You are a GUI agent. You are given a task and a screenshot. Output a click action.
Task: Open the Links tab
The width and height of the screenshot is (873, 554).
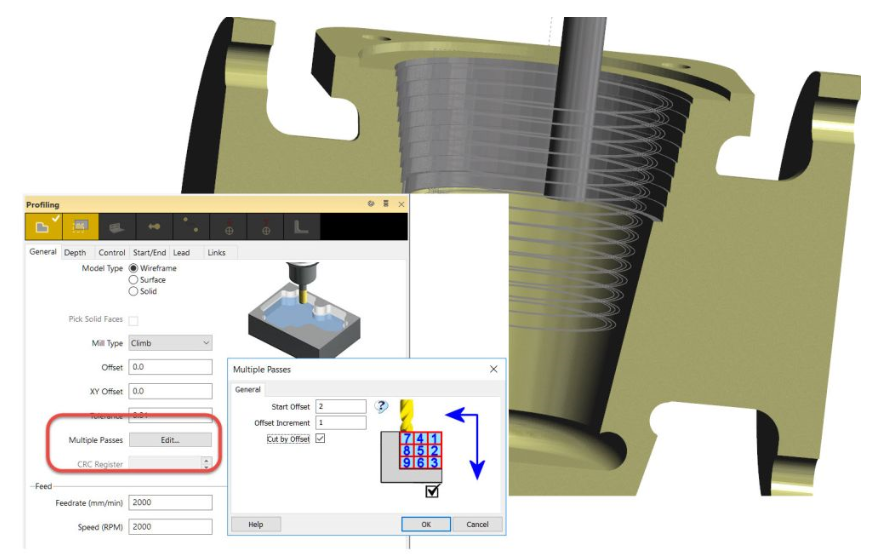(216, 253)
